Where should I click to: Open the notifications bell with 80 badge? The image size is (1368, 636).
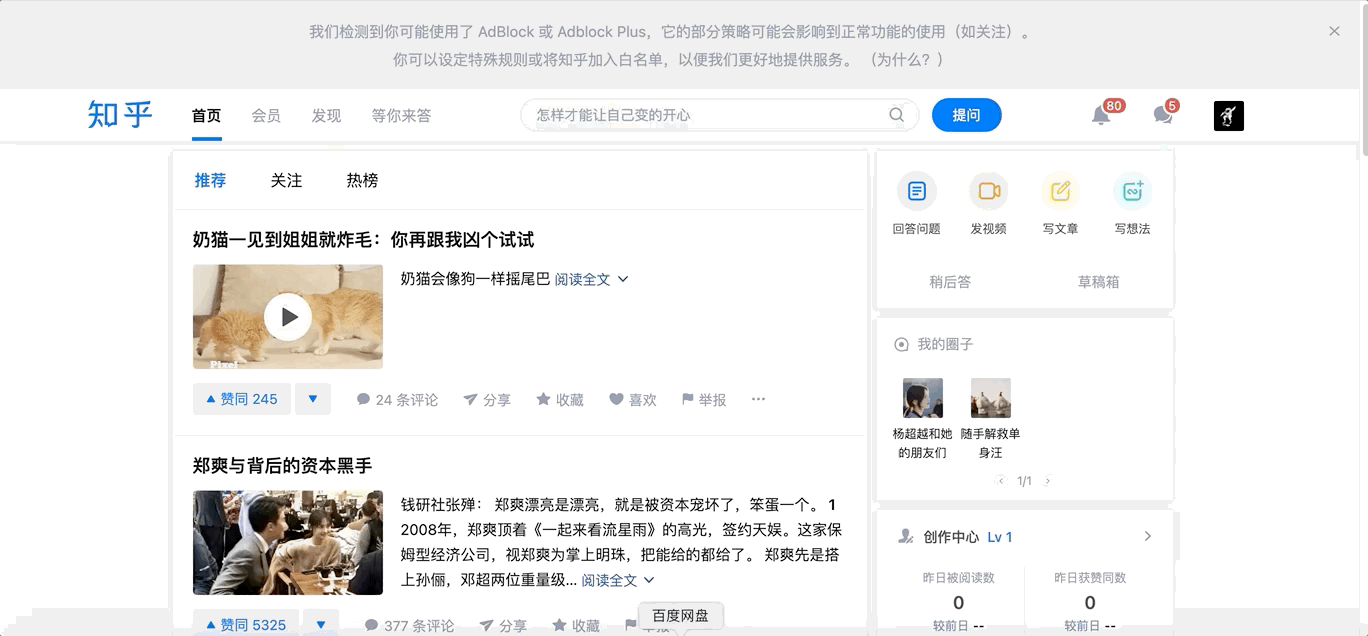1101,115
